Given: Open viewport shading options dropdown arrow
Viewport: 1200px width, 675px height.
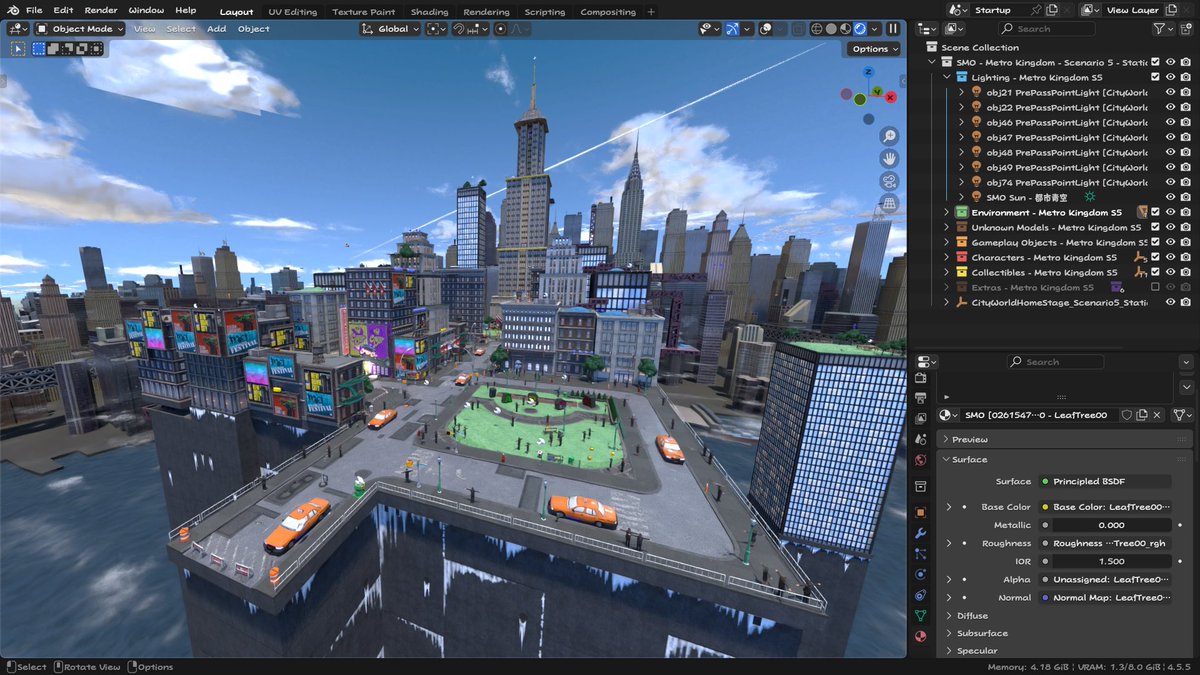Looking at the screenshot, I should (874, 29).
